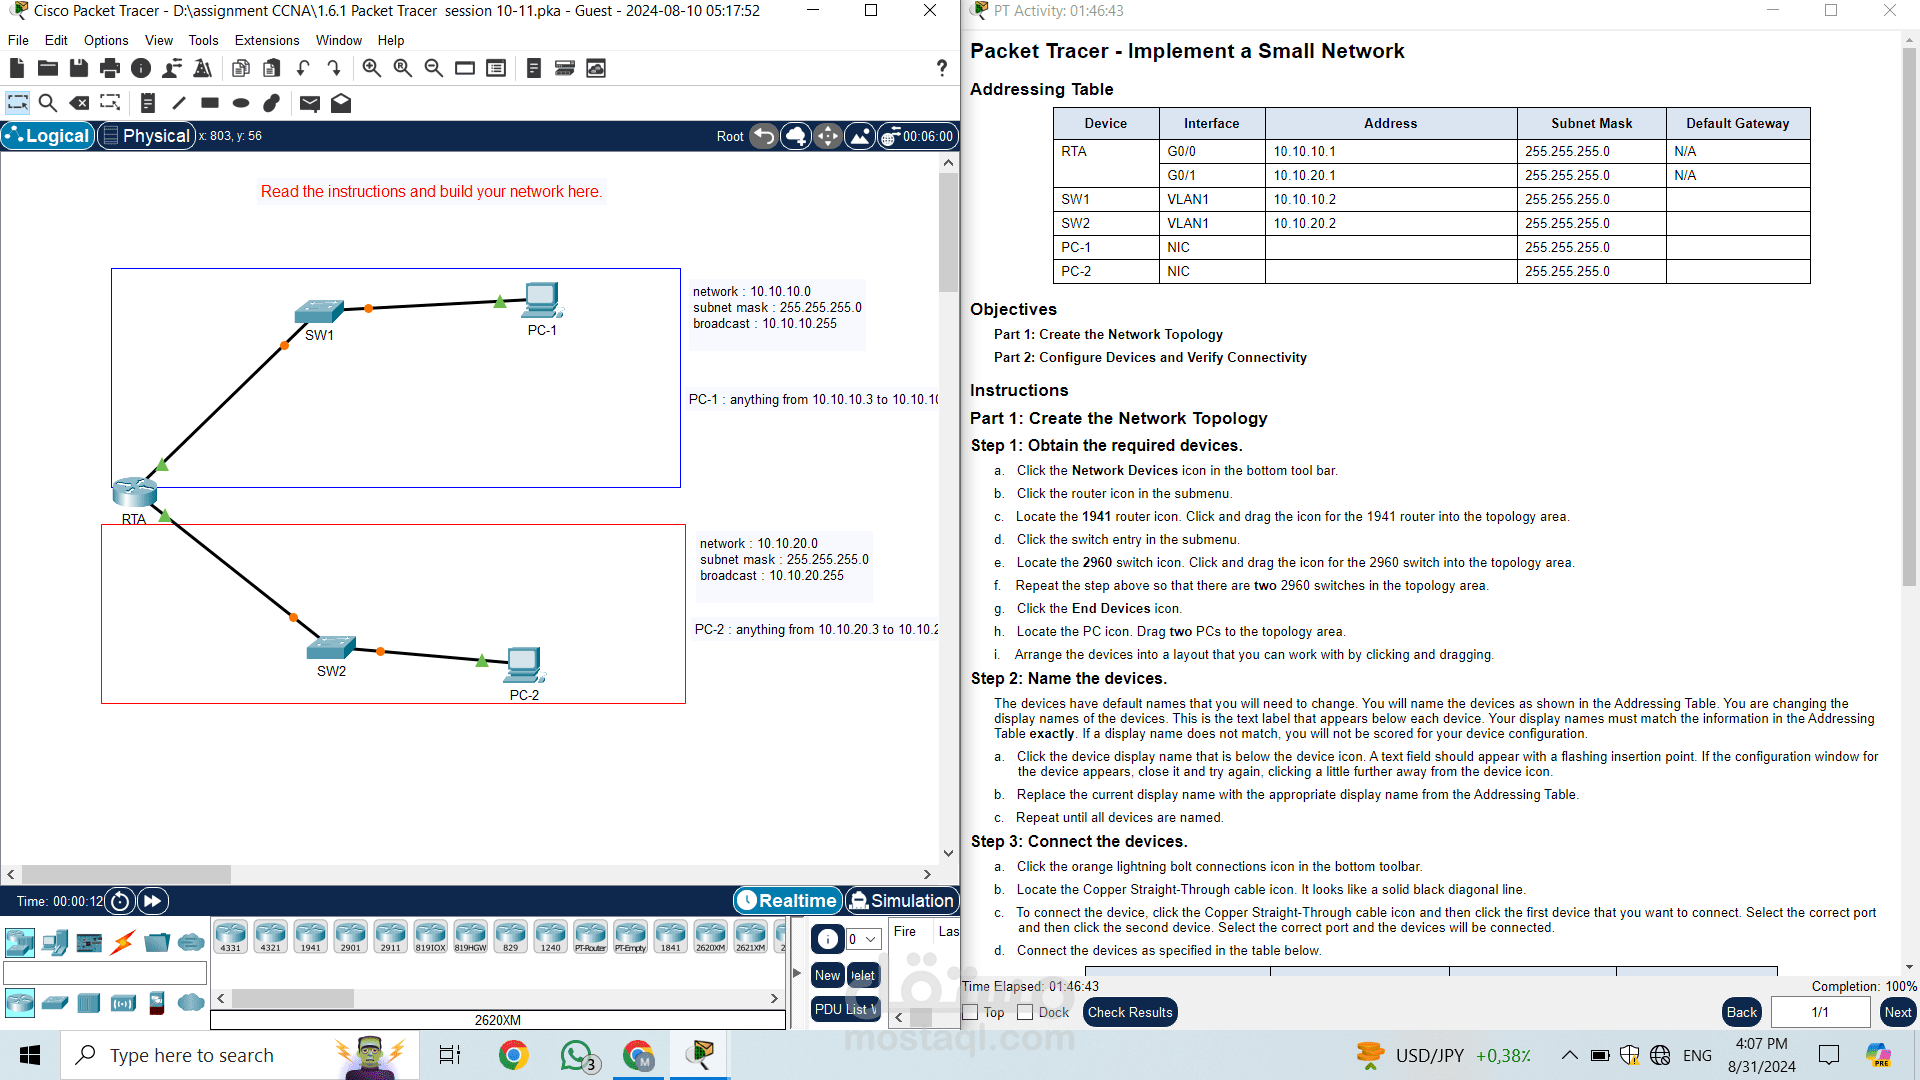Open Google Chrome from the taskbar
This screenshot has width=1920, height=1080.
pos(513,1054)
